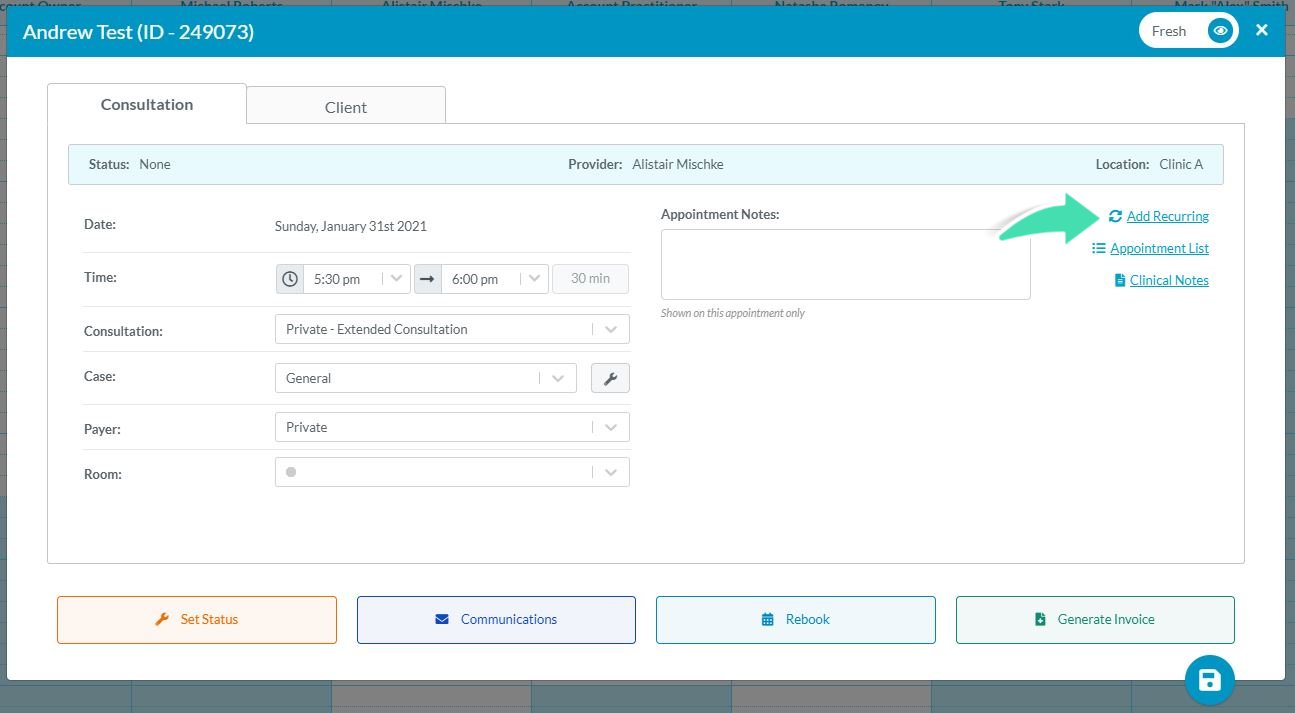Expand the Payer dropdown showing Private

(452, 427)
